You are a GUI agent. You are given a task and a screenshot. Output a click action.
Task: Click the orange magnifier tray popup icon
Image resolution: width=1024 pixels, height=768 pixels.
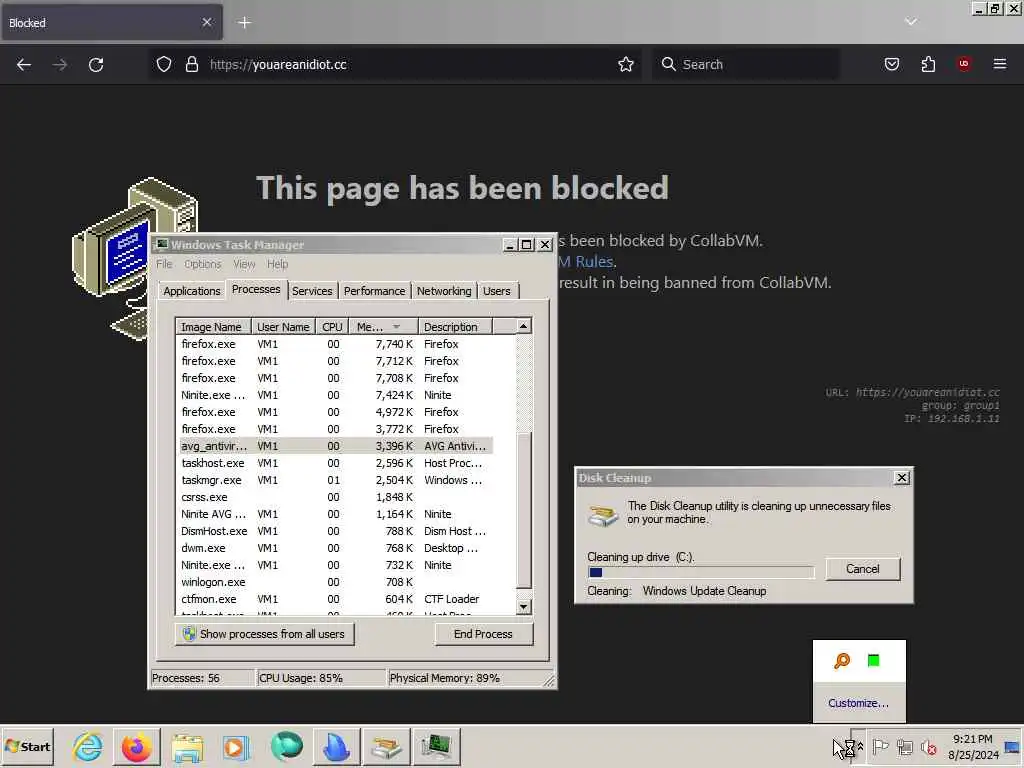point(842,661)
